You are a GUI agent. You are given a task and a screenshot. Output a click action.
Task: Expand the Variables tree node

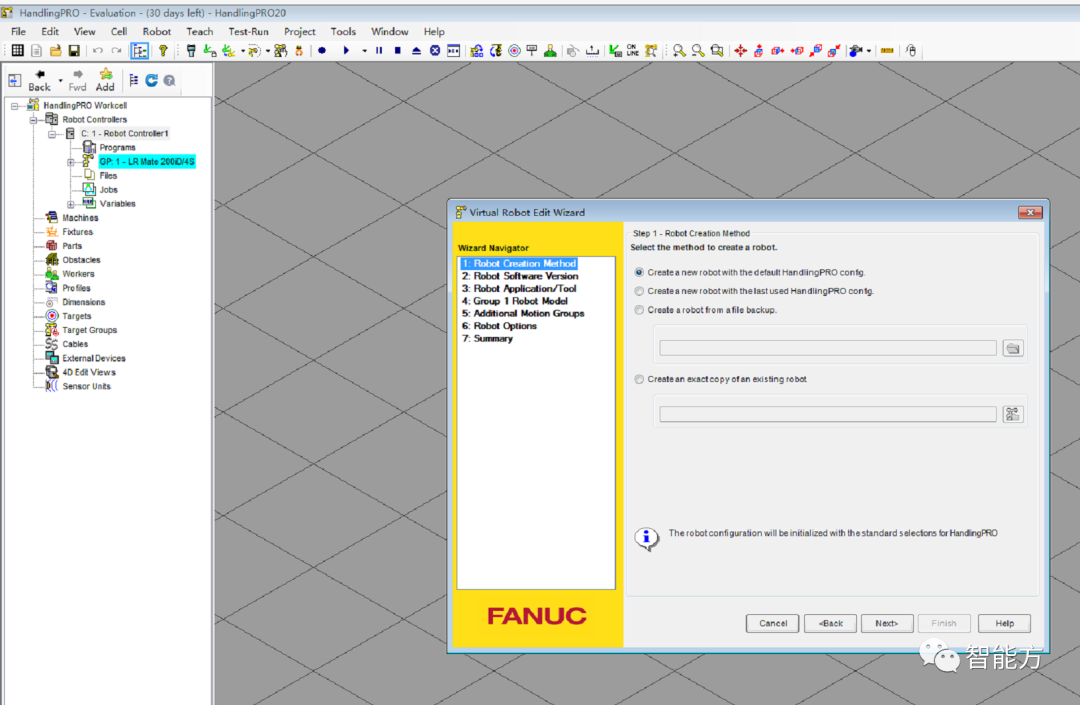pyautogui.click(x=70, y=204)
